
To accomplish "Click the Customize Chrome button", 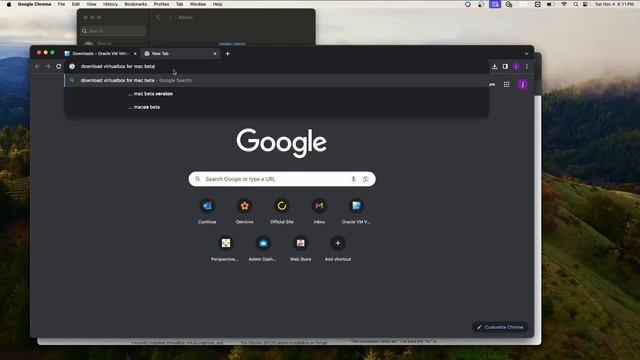I will click(500, 327).
